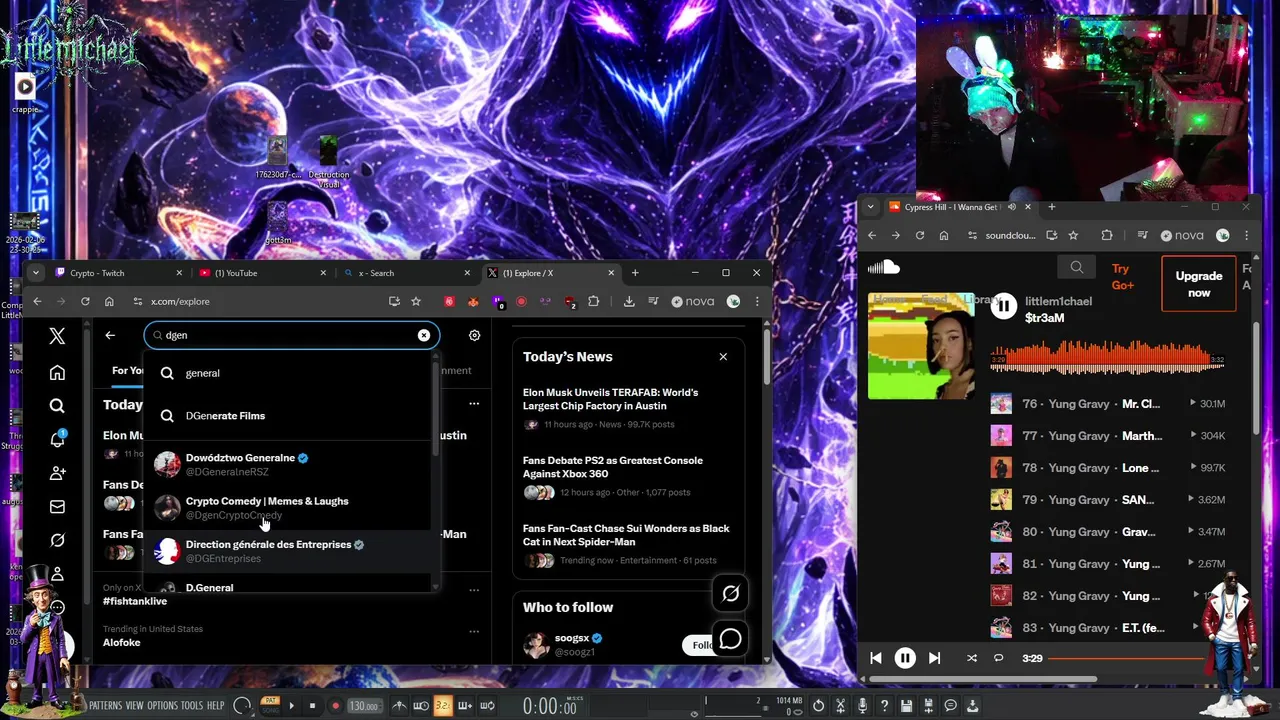Open X home from sidebar house icon
This screenshot has height=720, width=1280.
57,373
